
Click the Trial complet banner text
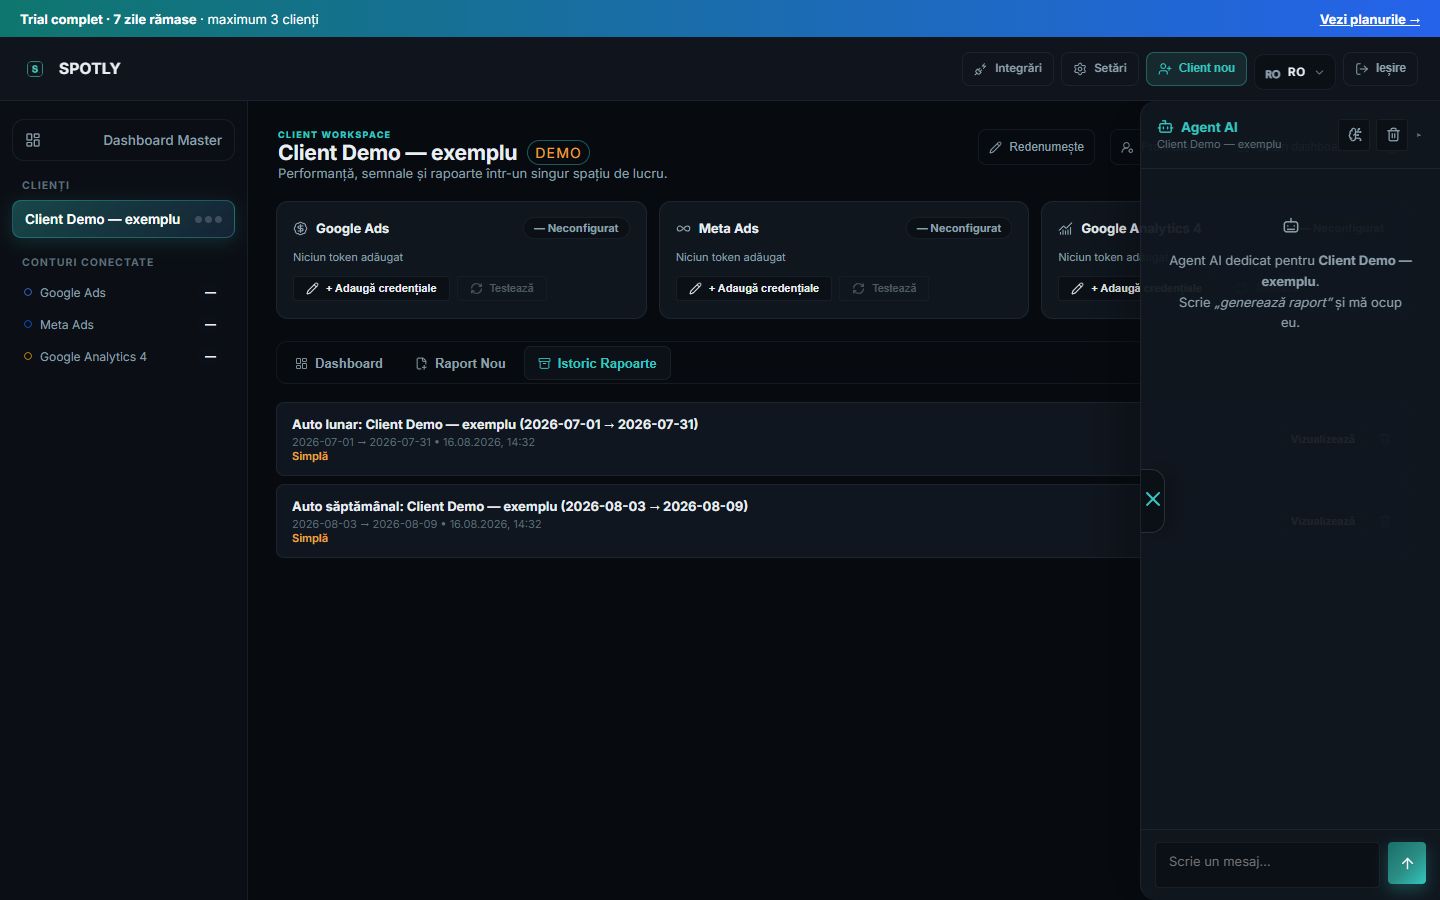tap(169, 19)
